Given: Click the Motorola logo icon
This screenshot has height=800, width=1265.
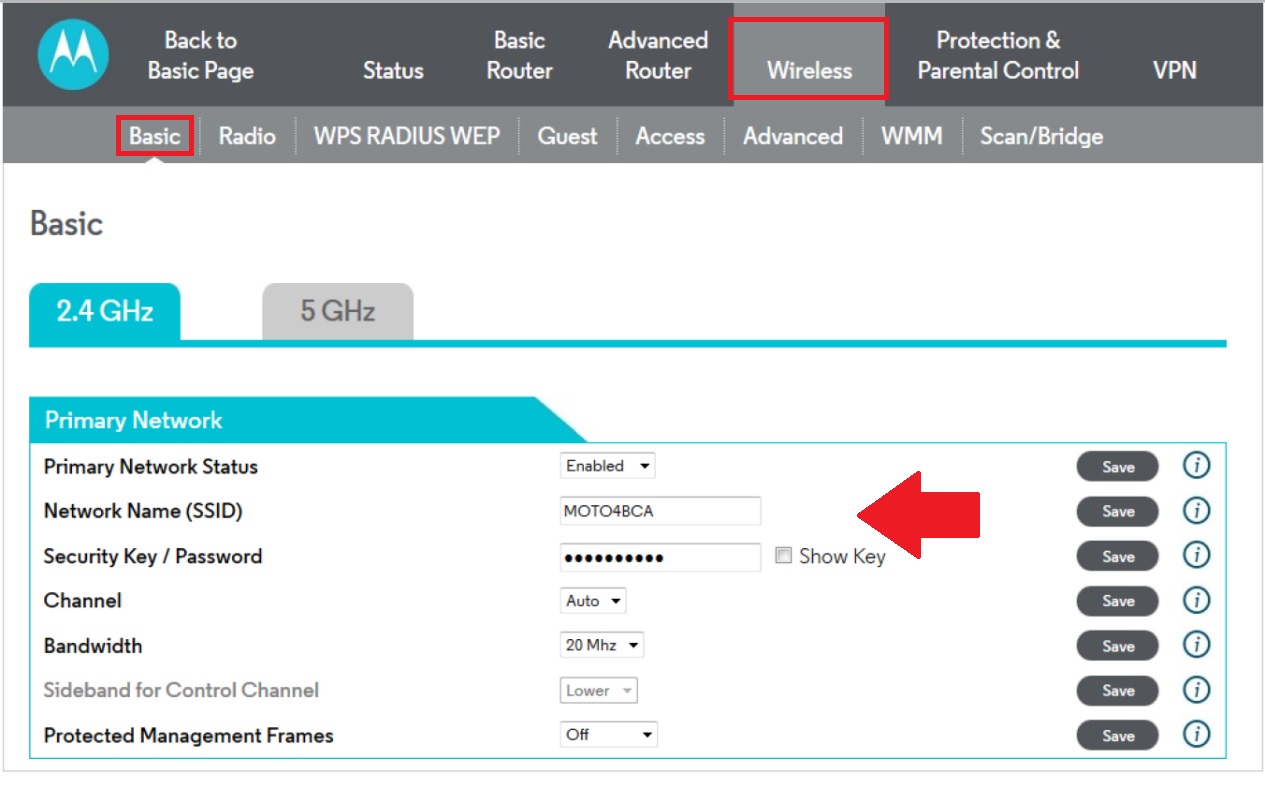Looking at the screenshot, I should (x=73, y=55).
